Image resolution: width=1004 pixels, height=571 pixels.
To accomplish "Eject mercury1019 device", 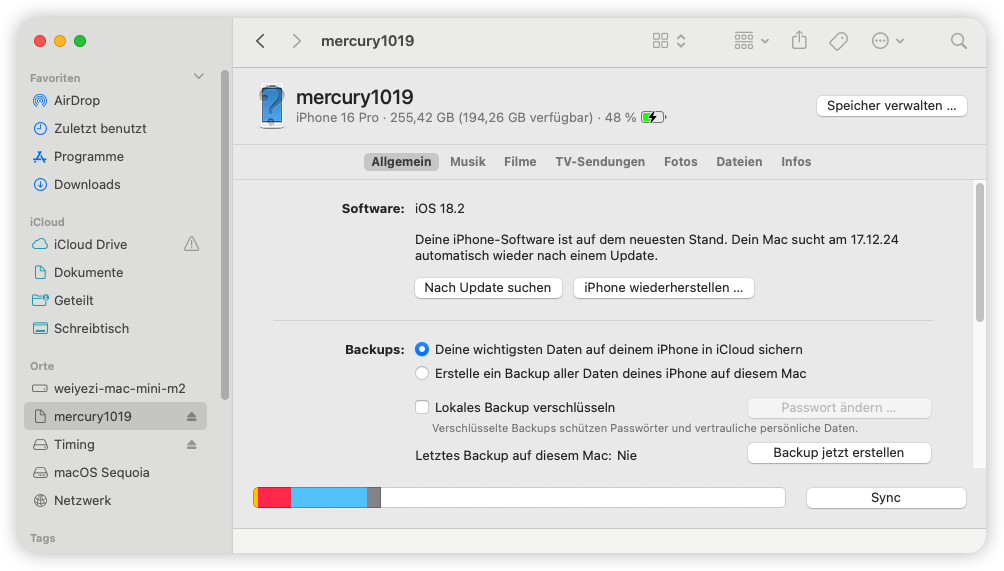I will [191, 417].
